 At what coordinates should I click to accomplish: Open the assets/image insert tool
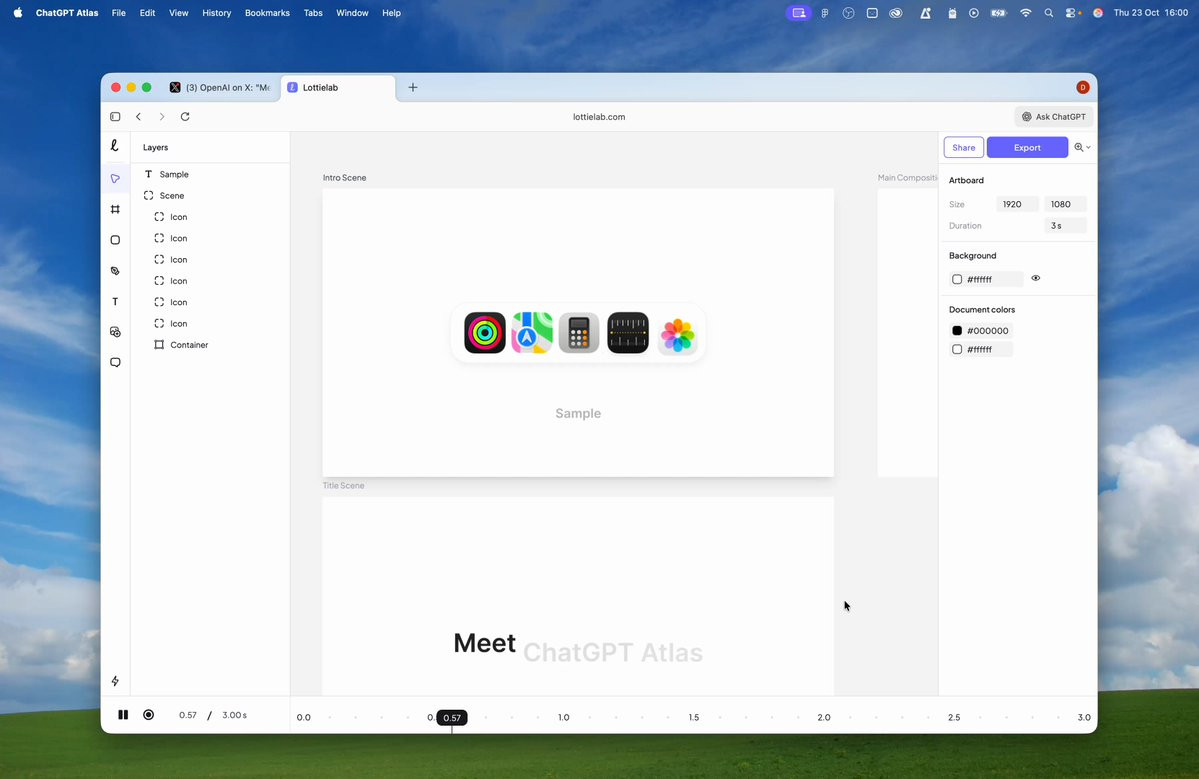click(115, 332)
